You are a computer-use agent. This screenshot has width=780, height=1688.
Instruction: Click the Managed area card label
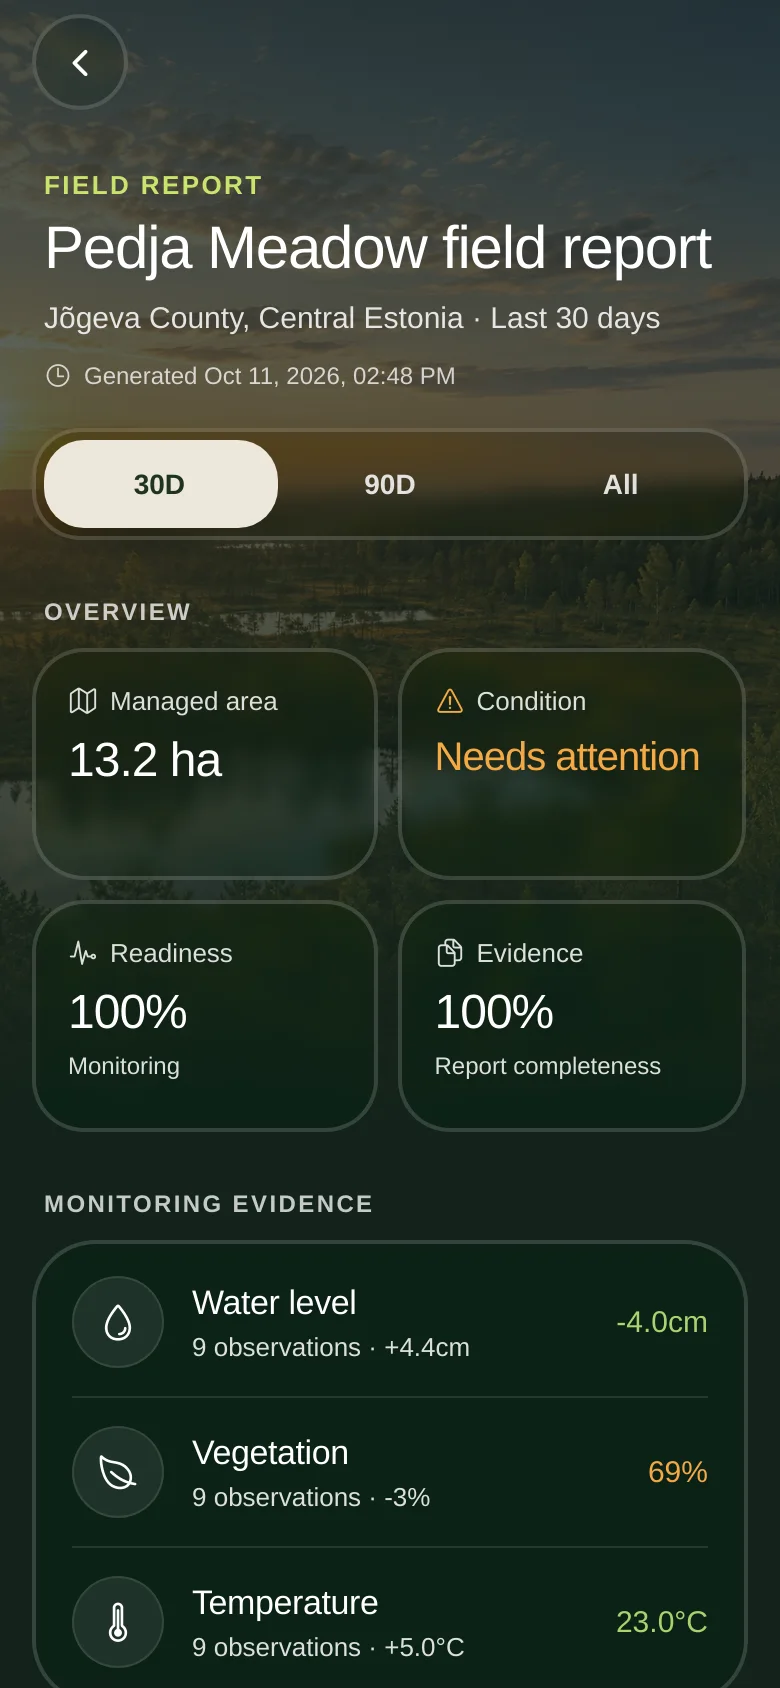[x=194, y=701]
